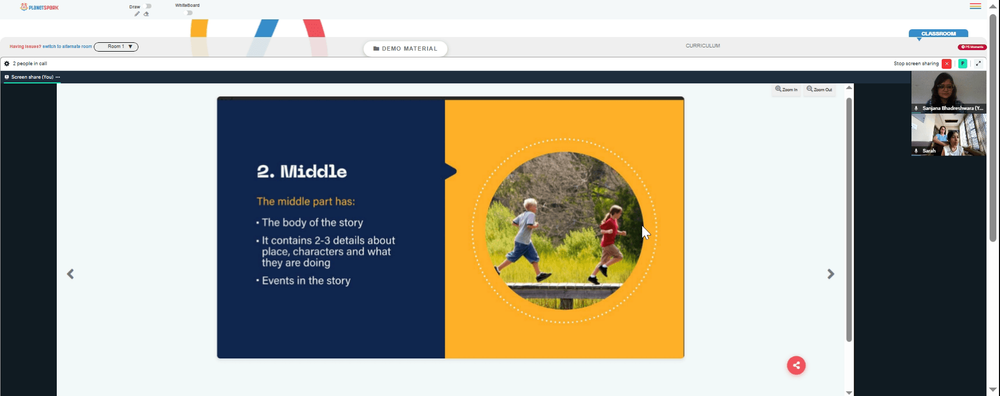Expand call view to fullscreen
Screen dimensions: 1000x396
[x=979, y=64]
